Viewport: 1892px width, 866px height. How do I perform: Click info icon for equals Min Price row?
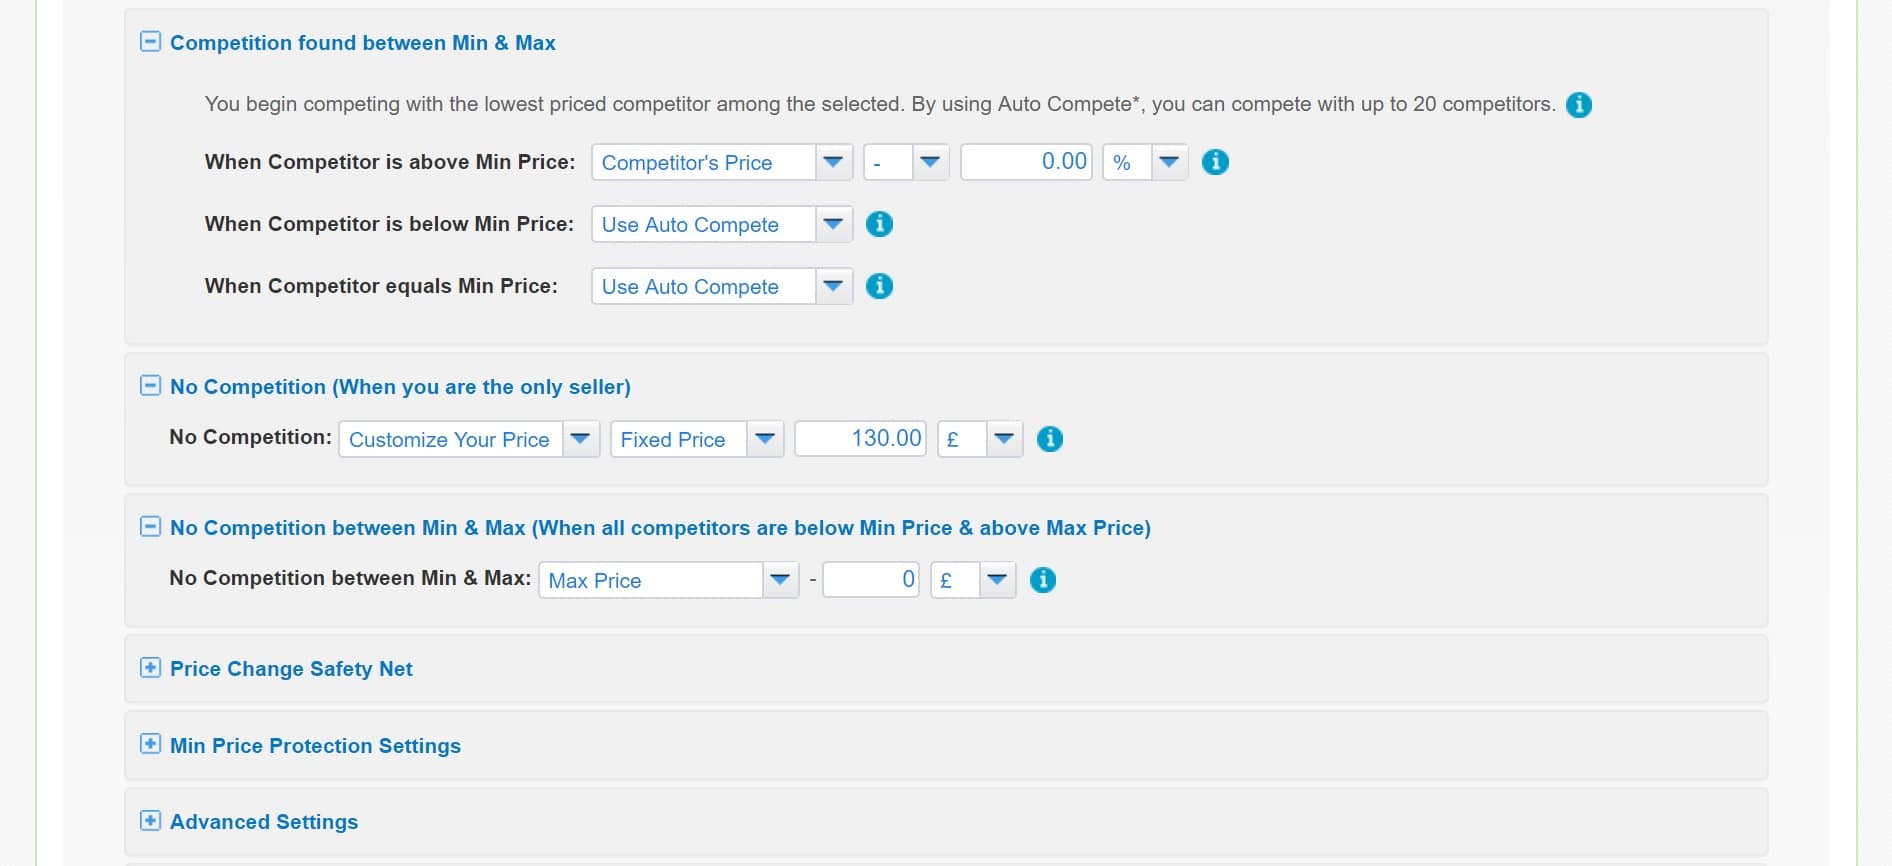879,286
